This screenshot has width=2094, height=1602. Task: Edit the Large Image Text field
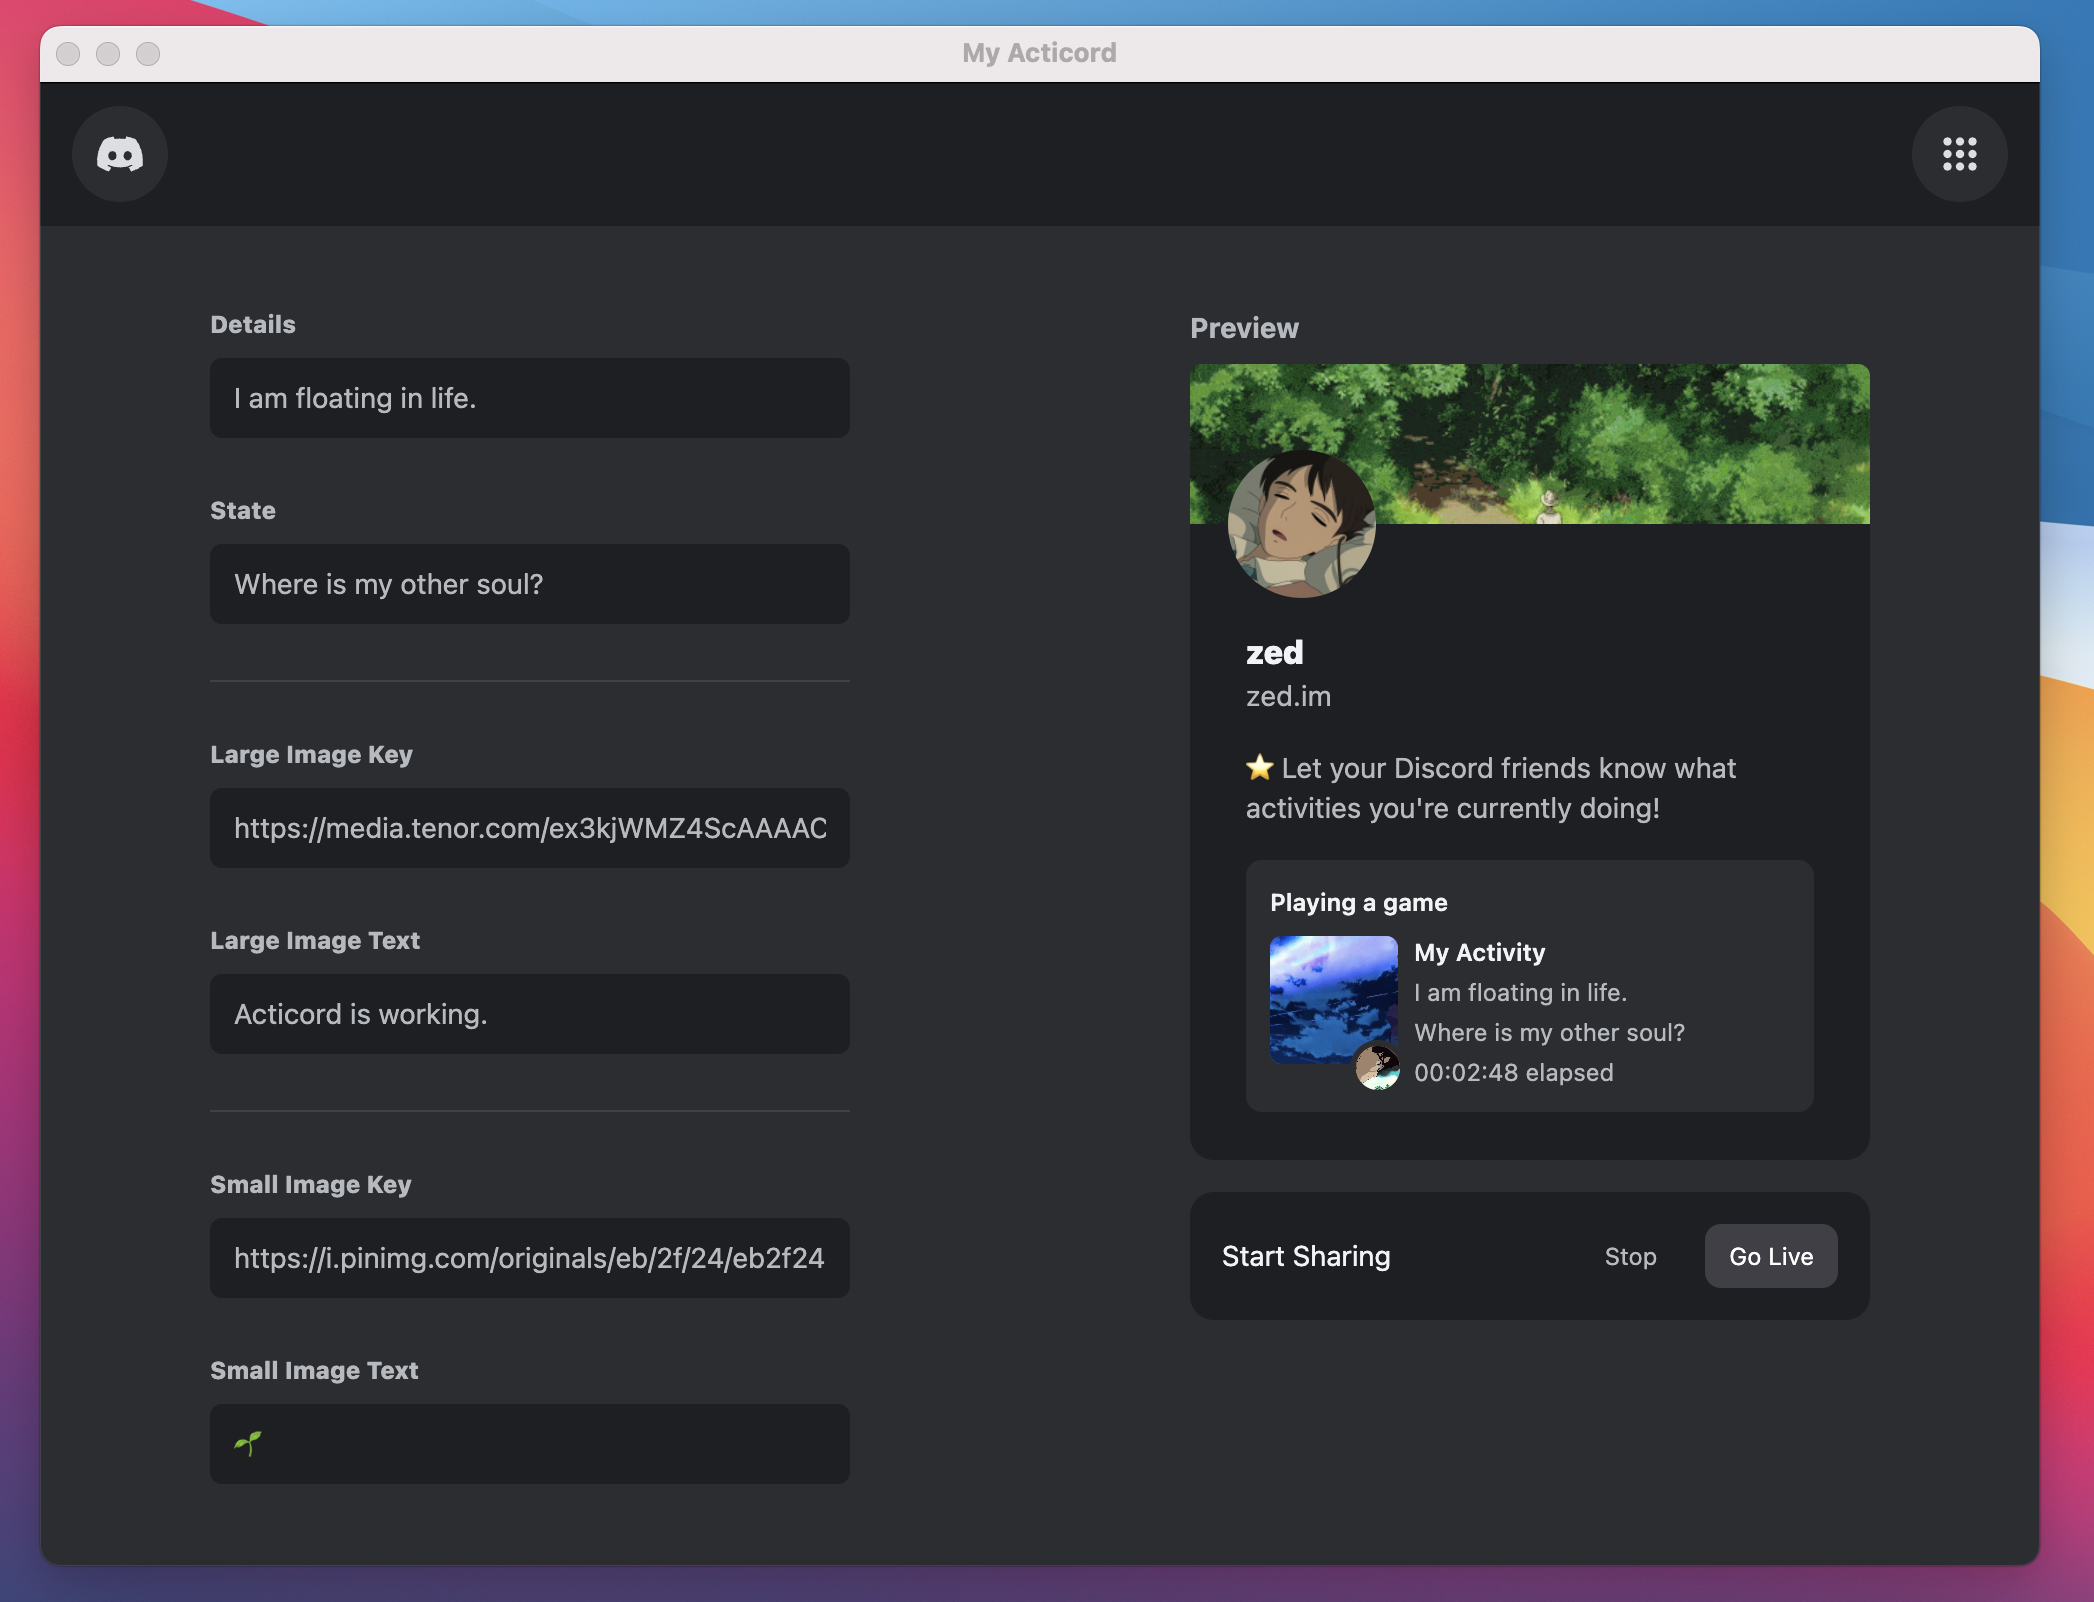[529, 1014]
